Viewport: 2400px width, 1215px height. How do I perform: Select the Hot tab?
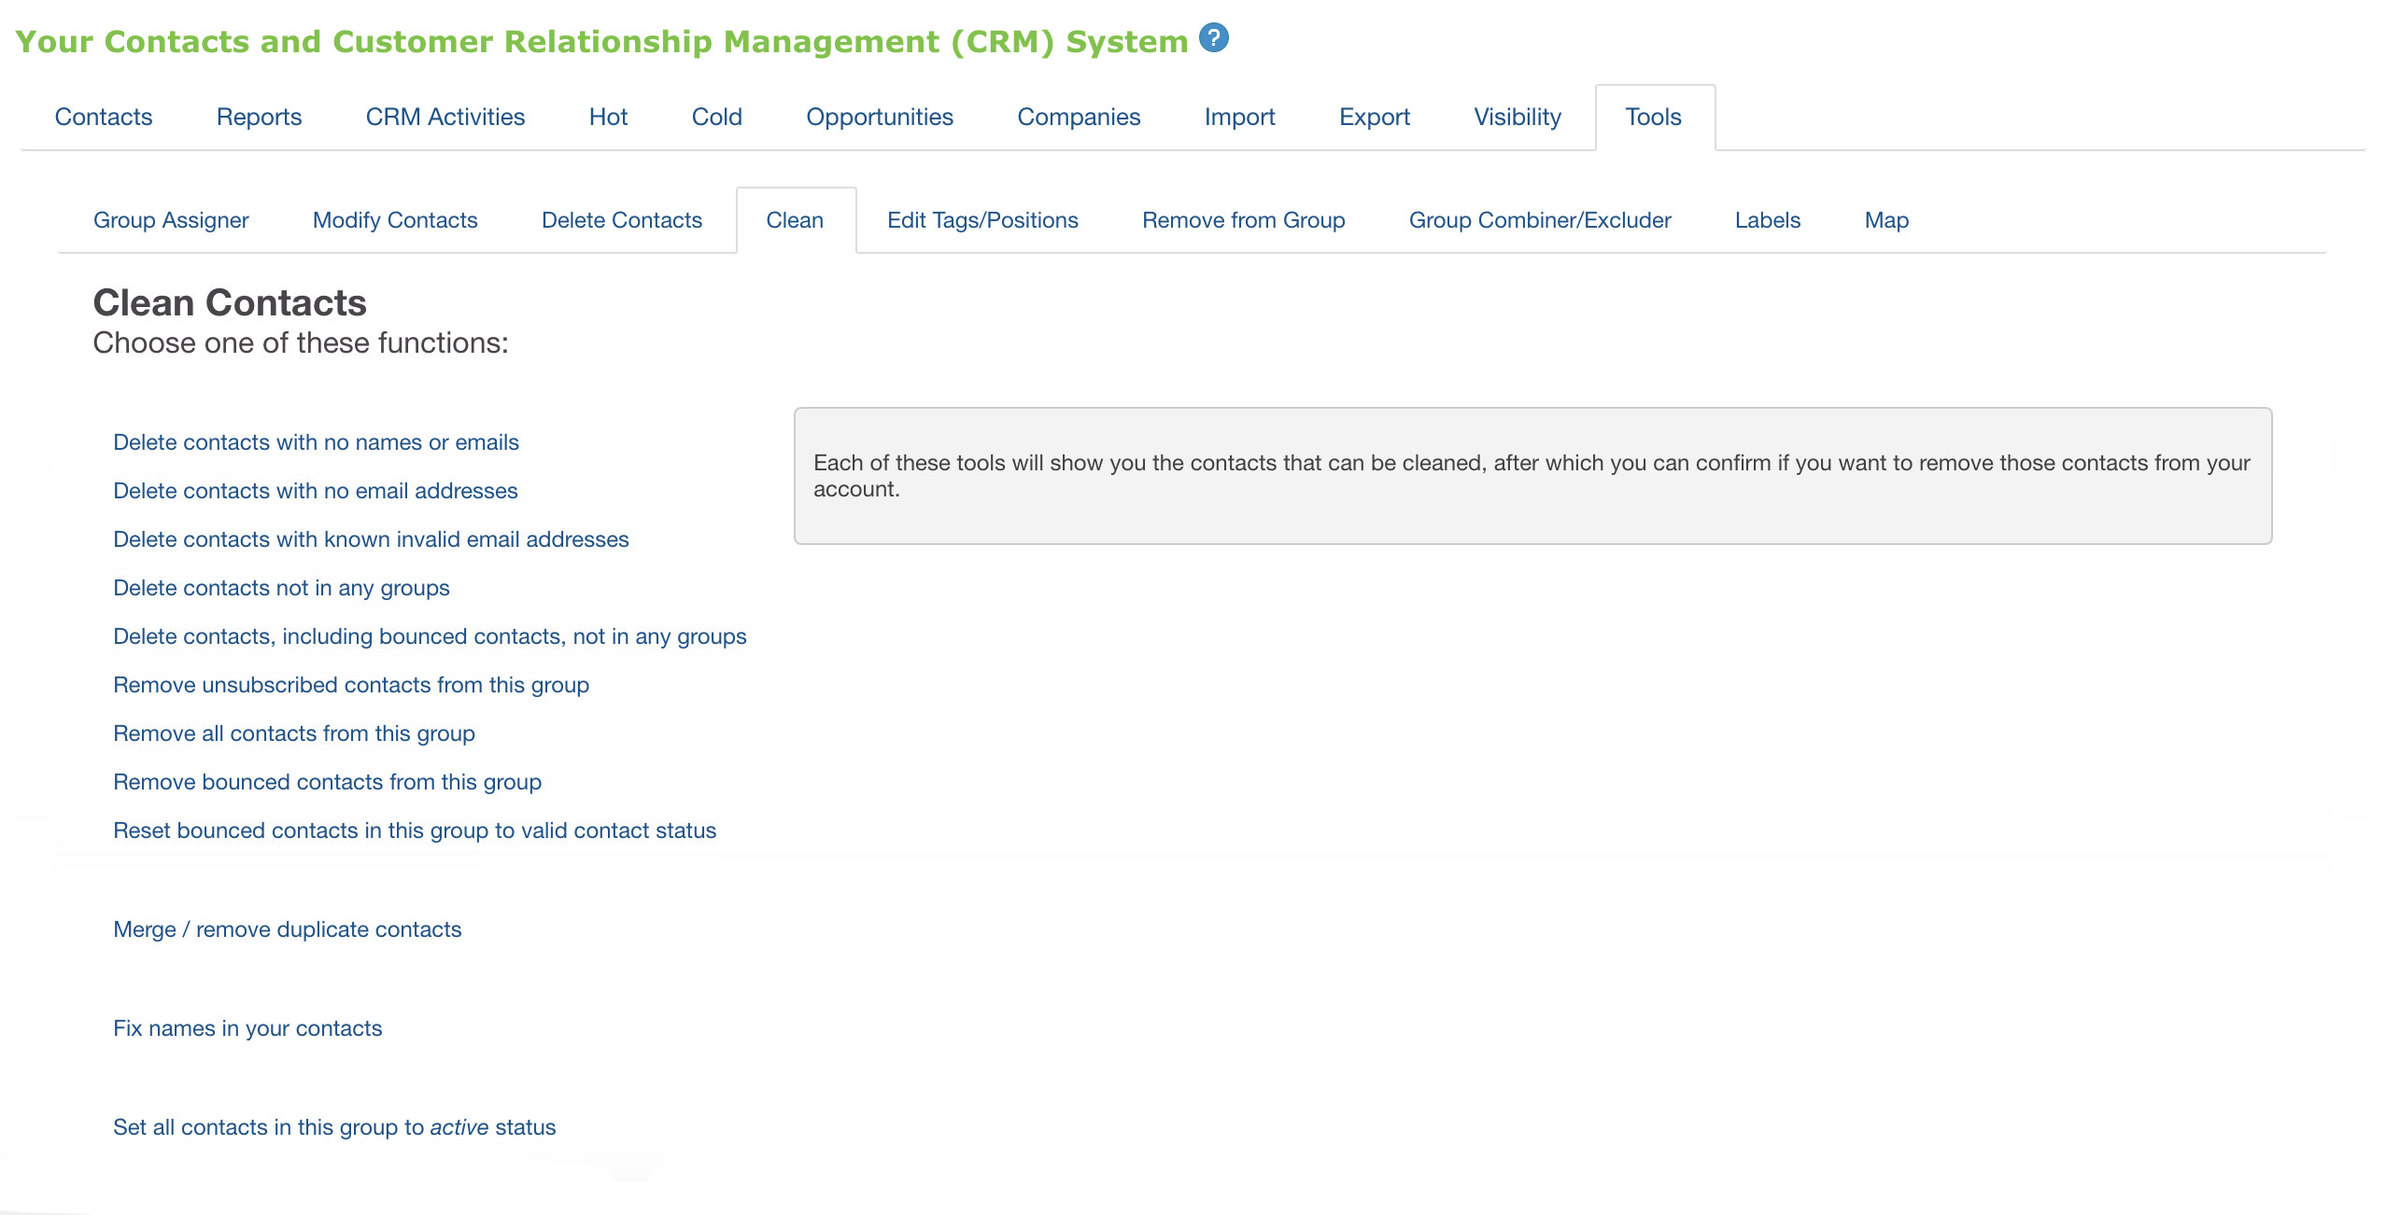[608, 117]
